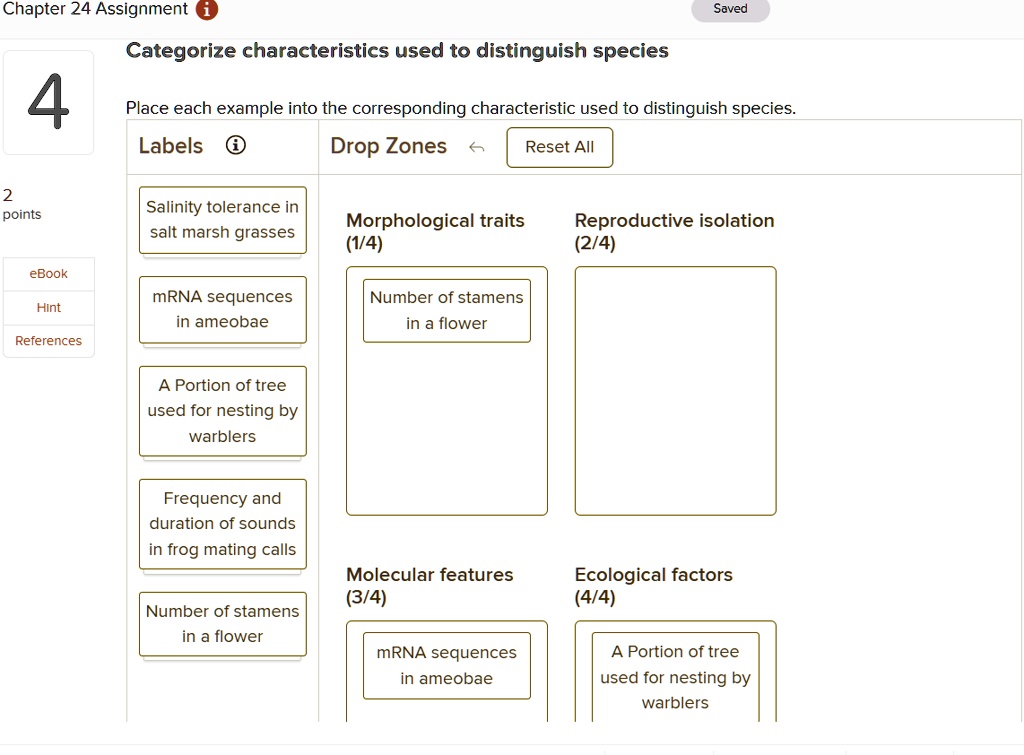Image resolution: width=1024 pixels, height=755 pixels.
Task: Select the frog mating calls label
Action: pyautogui.click(x=222, y=524)
